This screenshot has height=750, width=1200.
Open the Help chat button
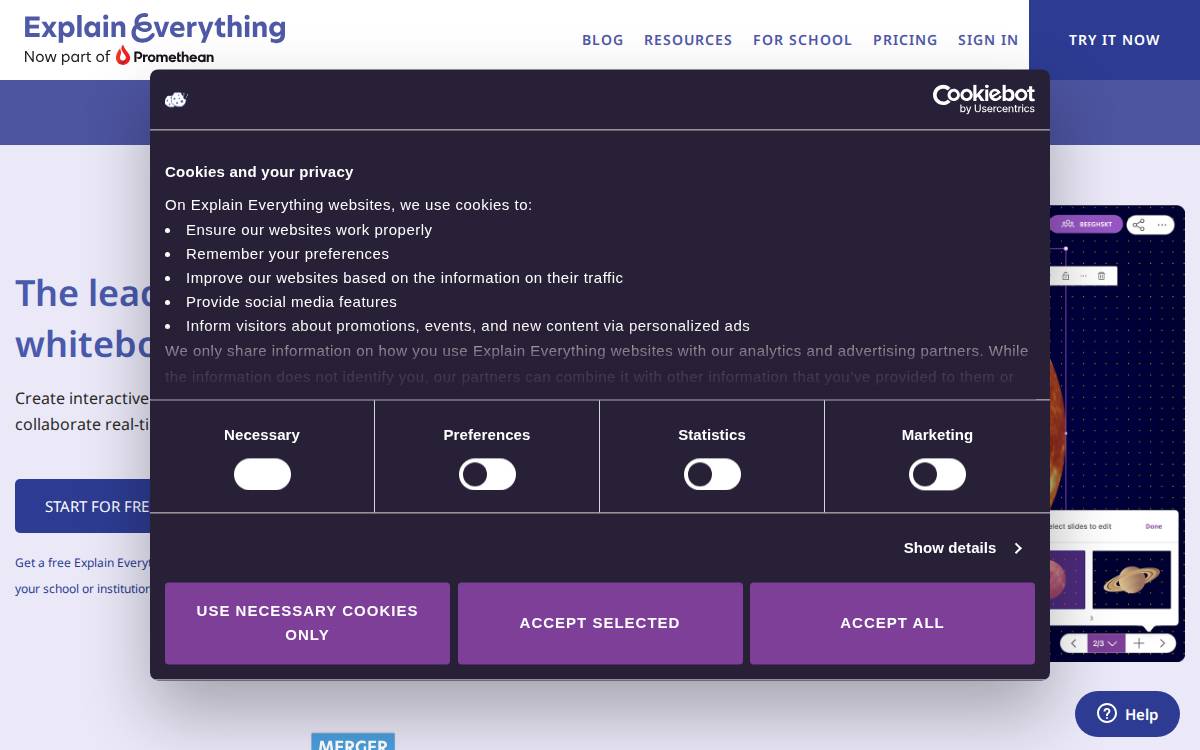coord(1127,714)
